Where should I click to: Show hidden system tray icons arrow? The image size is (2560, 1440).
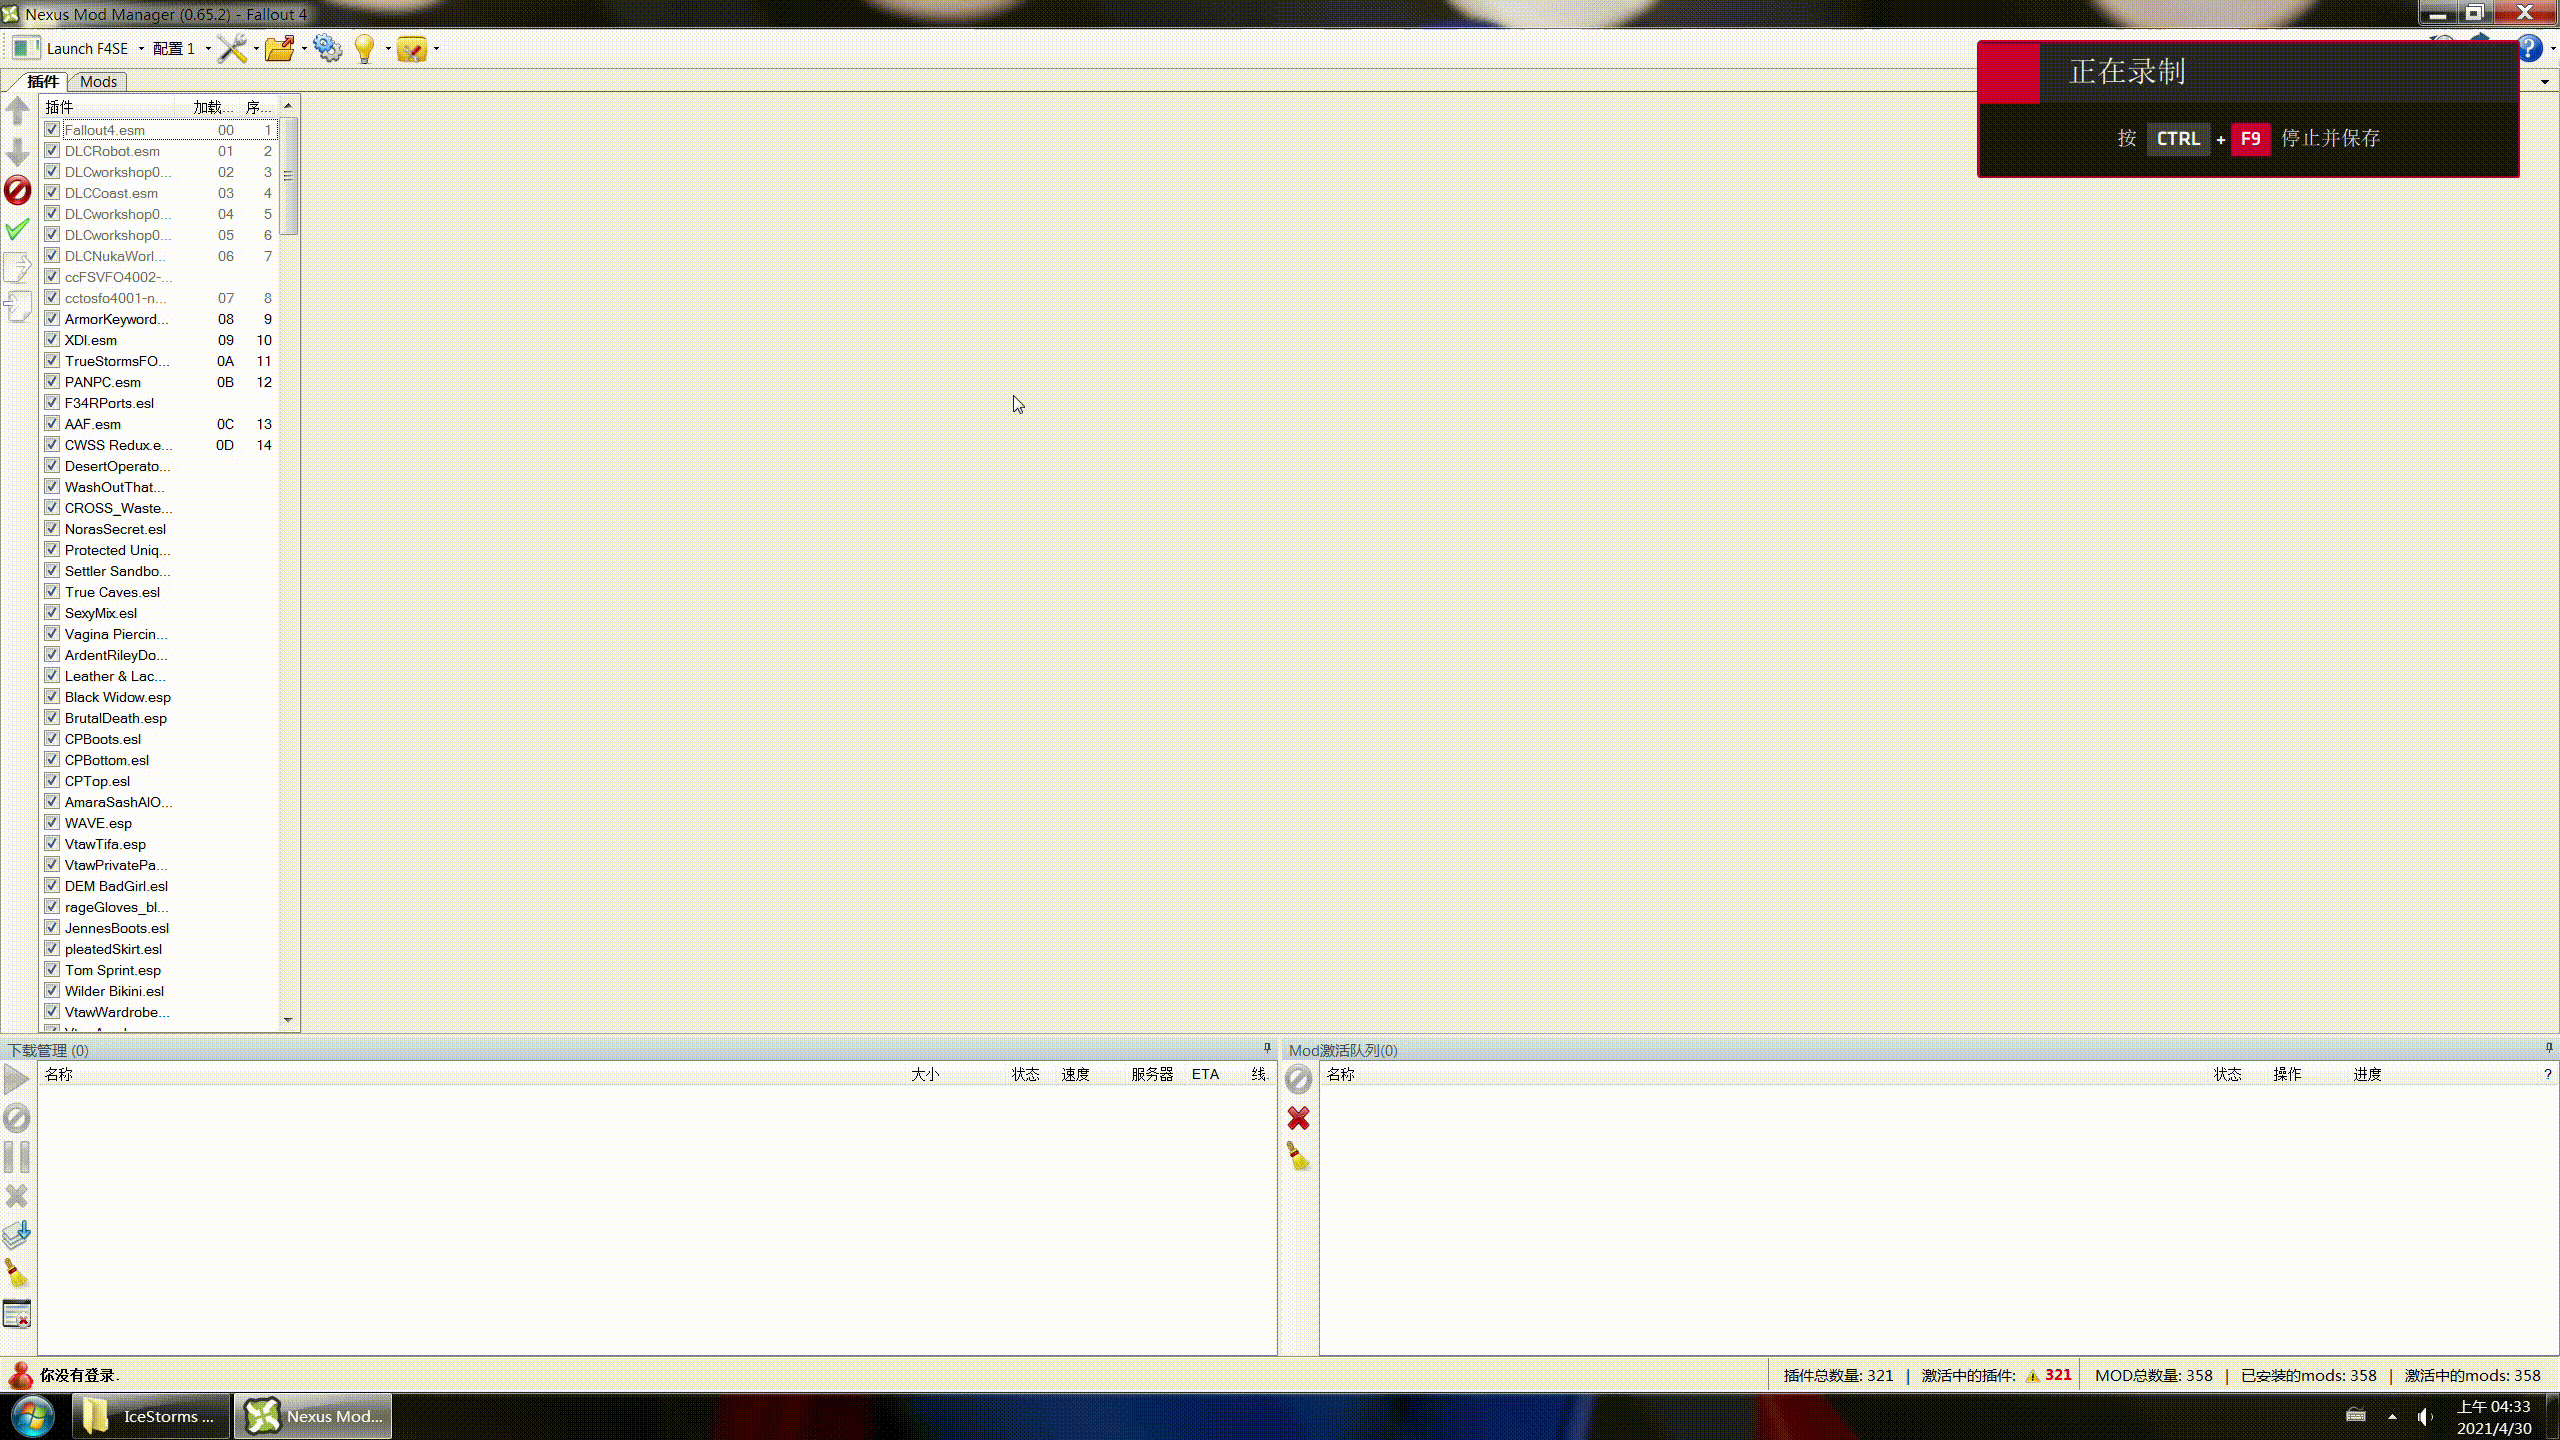pyautogui.click(x=2392, y=1416)
